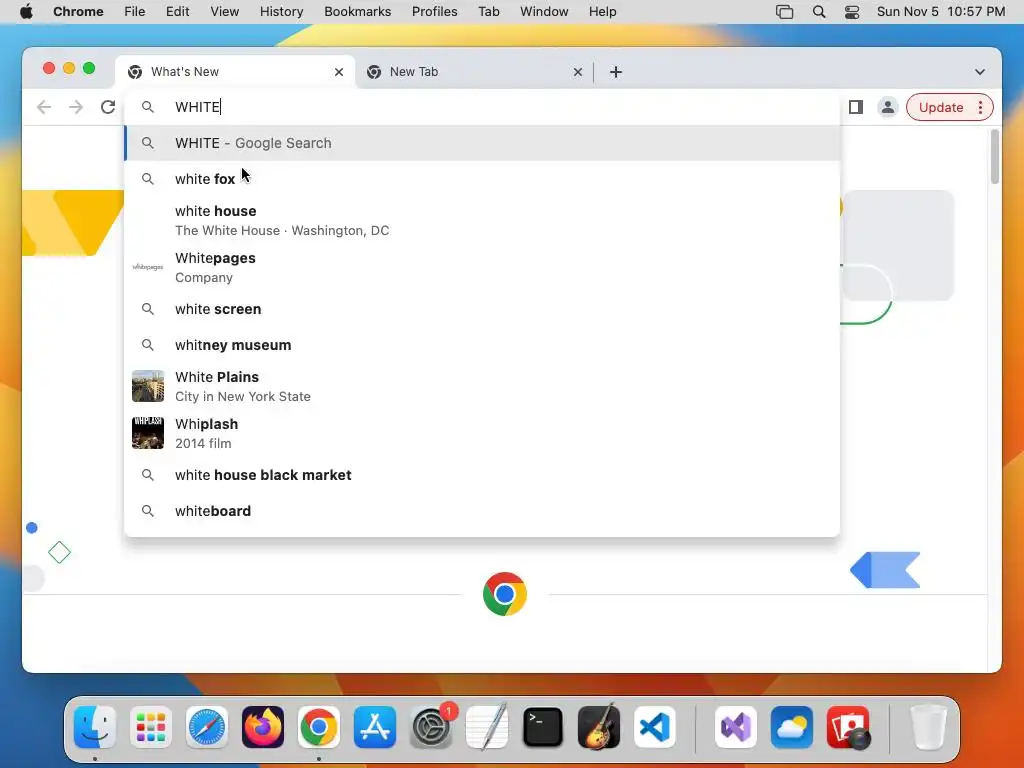The width and height of the screenshot is (1024, 768).
Task: Open Finder from the Dock
Action: point(95,727)
